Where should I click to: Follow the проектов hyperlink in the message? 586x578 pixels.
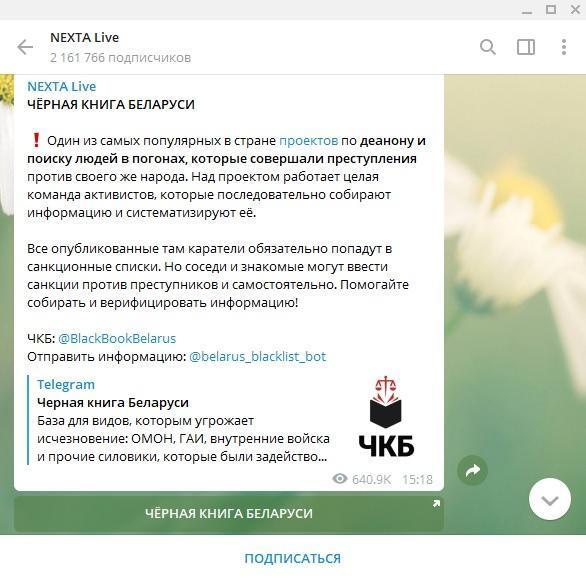[x=309, y=141]
